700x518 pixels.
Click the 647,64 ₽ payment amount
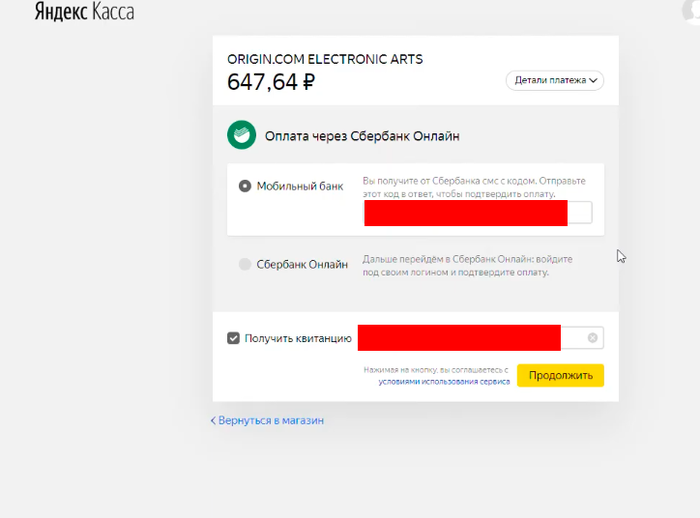pos(271,82)
